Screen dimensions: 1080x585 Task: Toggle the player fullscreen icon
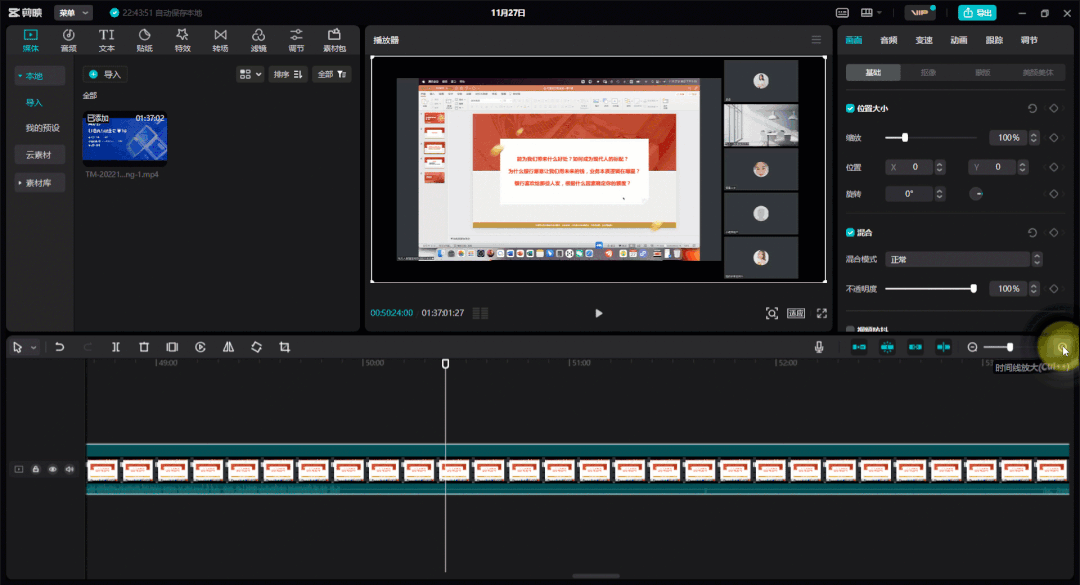pyautogui.click(x=822, y=314)
